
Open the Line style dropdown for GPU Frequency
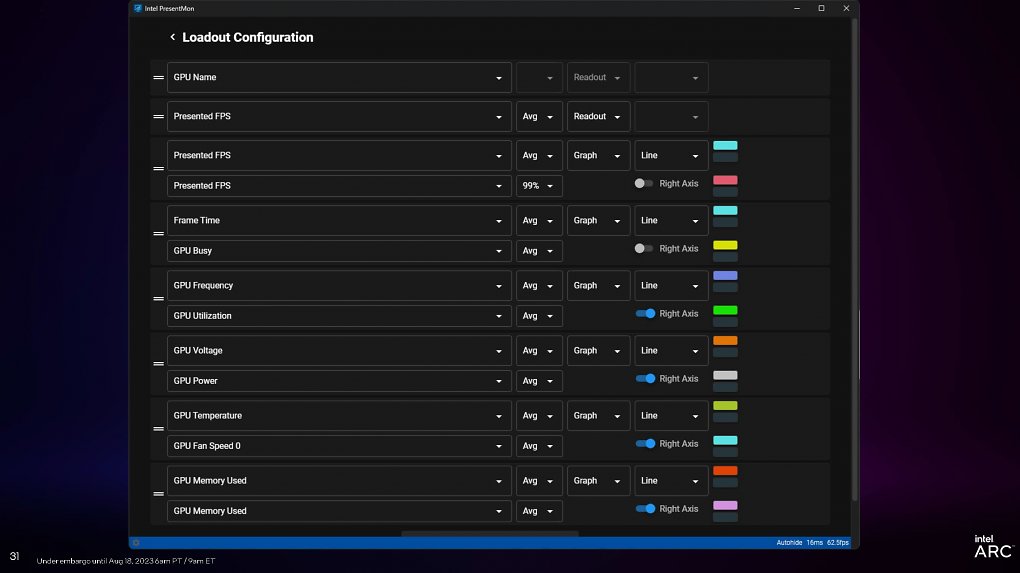pos(671,286)
